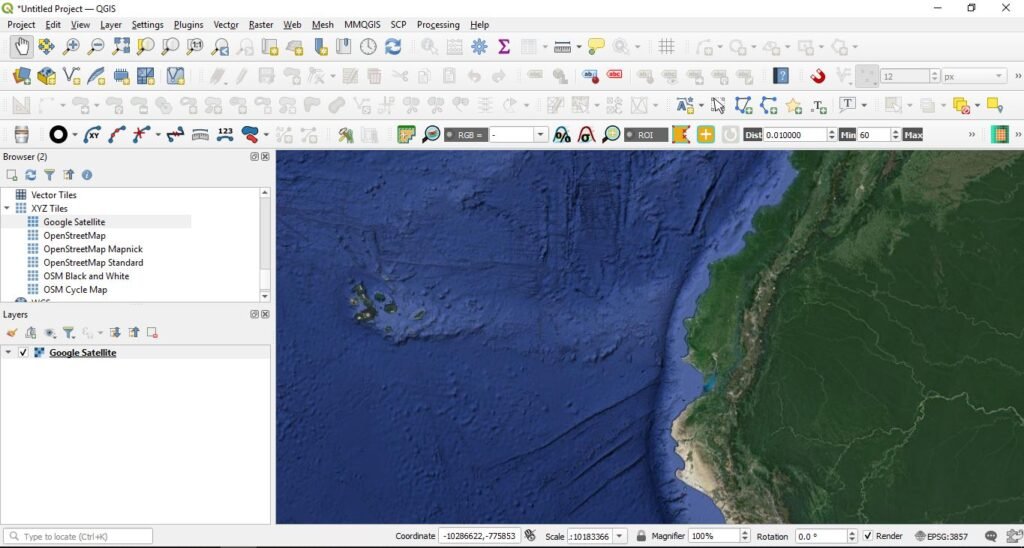The height and width of the screenshot is (548, 1024).
Task: Collapse the XYZ Tiles tree node
Action: [7, 208]
